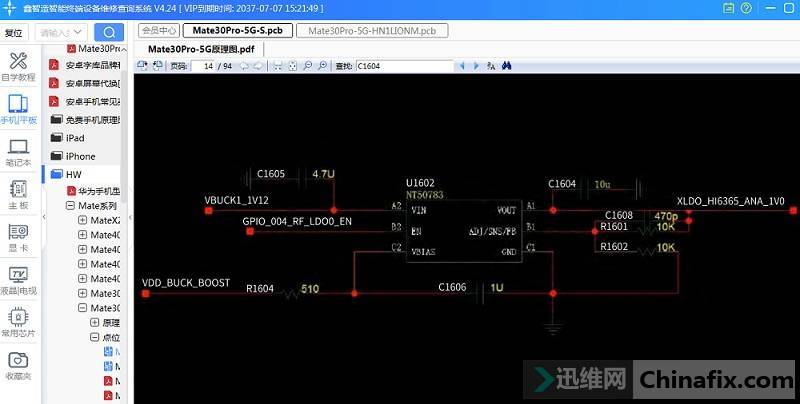Click the blue magnifier search button
Image resolution: width=800 pixels, height=404 pixels.
[108, 32]
